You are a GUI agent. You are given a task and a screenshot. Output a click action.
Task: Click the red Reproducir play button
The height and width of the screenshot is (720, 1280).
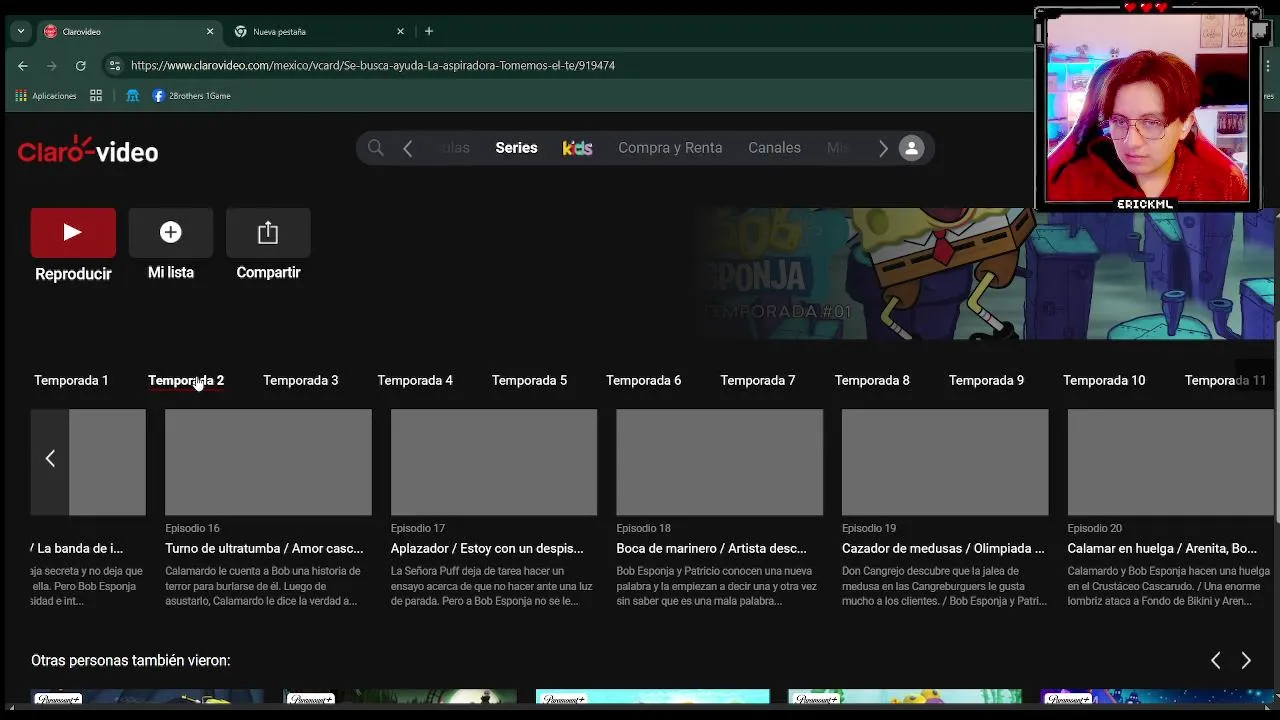[73, 233]
